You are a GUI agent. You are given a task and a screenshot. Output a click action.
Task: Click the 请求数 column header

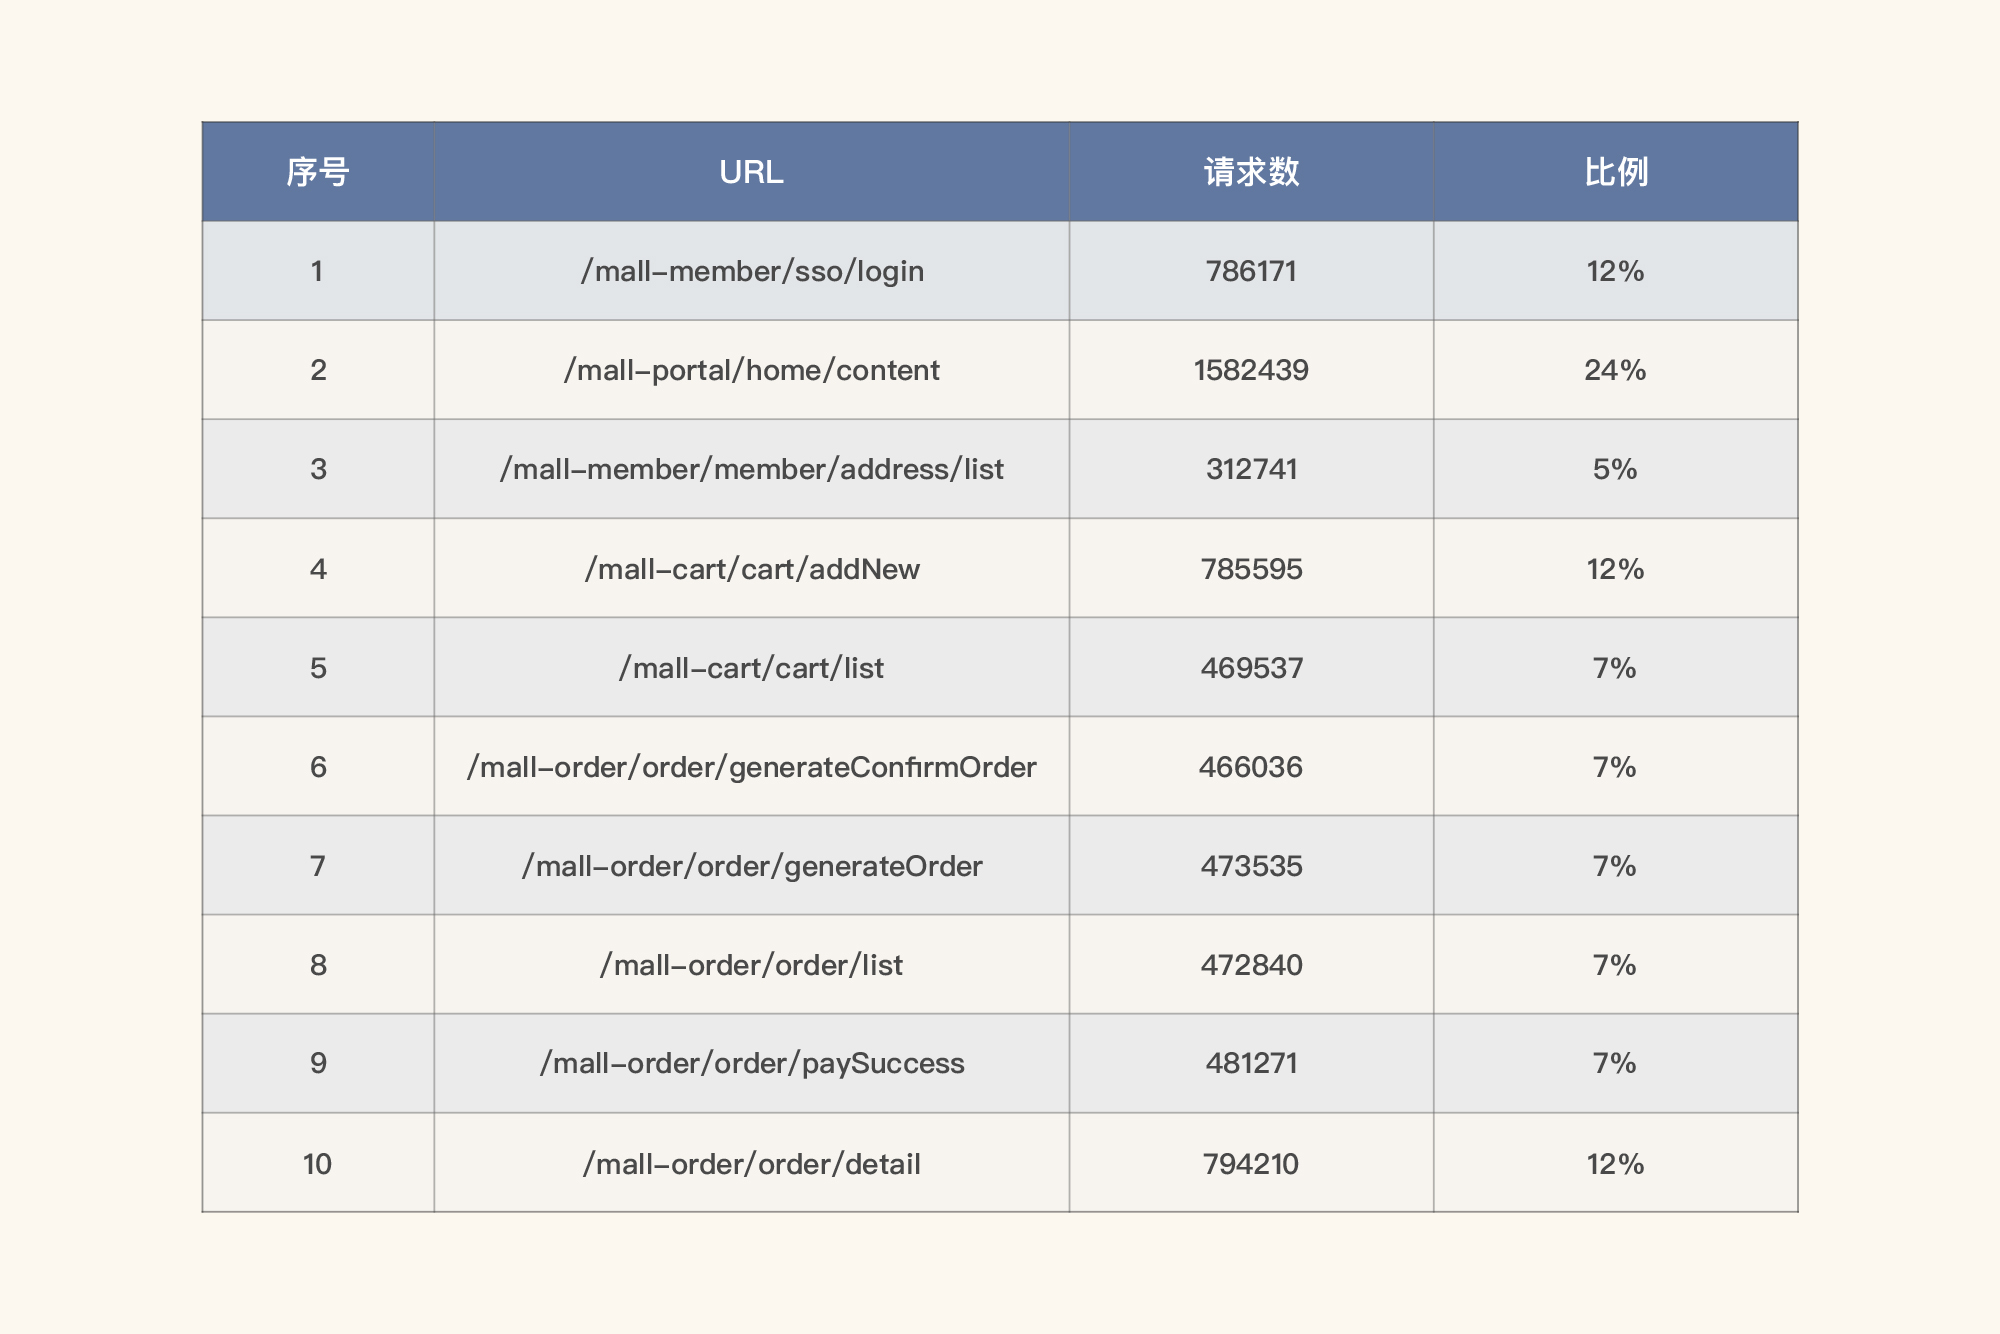pyautogui.click(x=1251, y=172)
